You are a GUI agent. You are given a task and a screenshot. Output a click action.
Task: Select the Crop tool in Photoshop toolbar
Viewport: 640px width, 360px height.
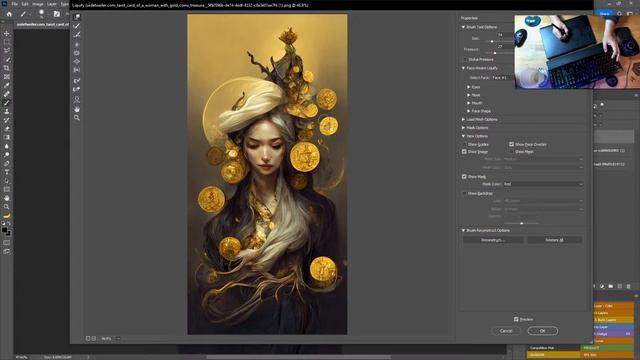[x=7, y=68]
